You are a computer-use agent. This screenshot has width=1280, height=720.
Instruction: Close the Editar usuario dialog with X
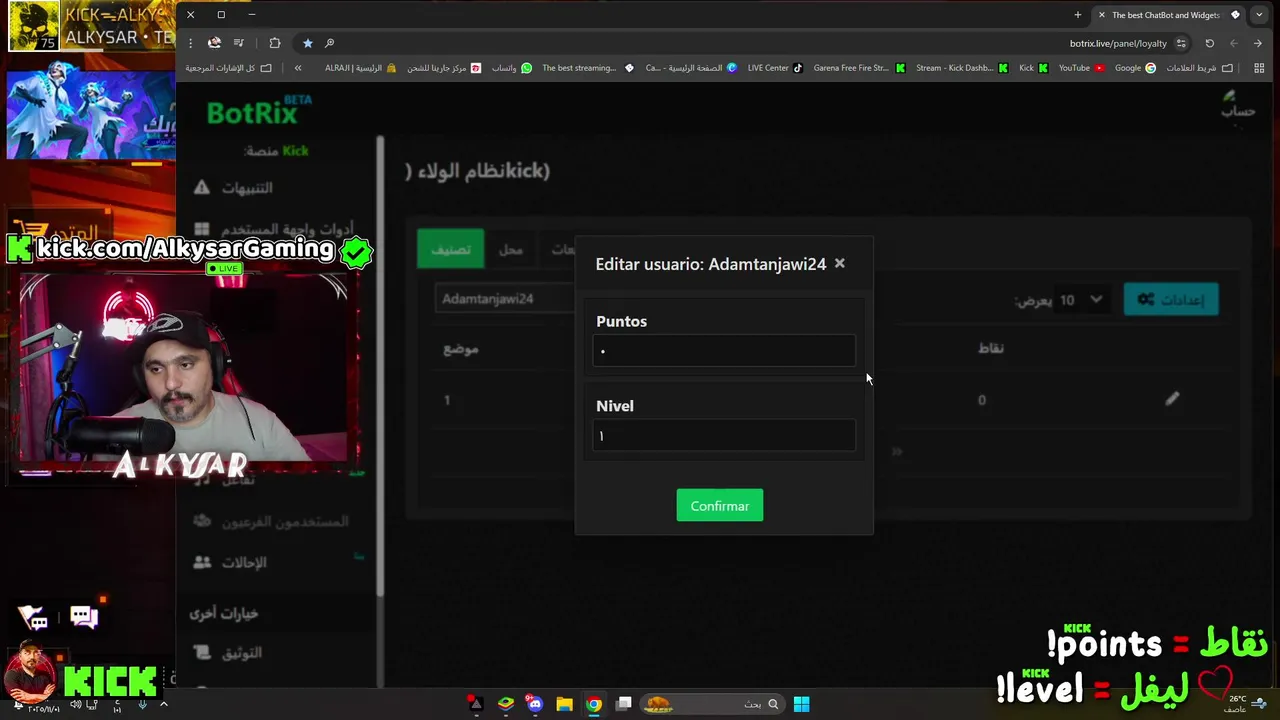pyautogui.click(x=839, y=263)
